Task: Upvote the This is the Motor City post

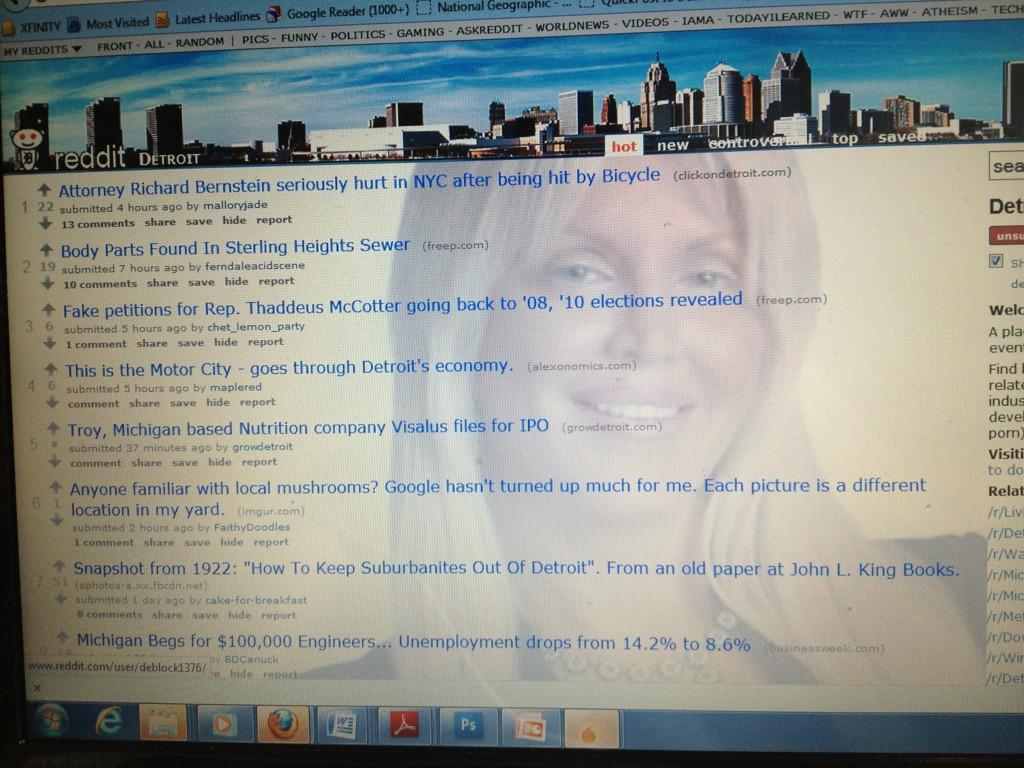Action: coord(50,370)
